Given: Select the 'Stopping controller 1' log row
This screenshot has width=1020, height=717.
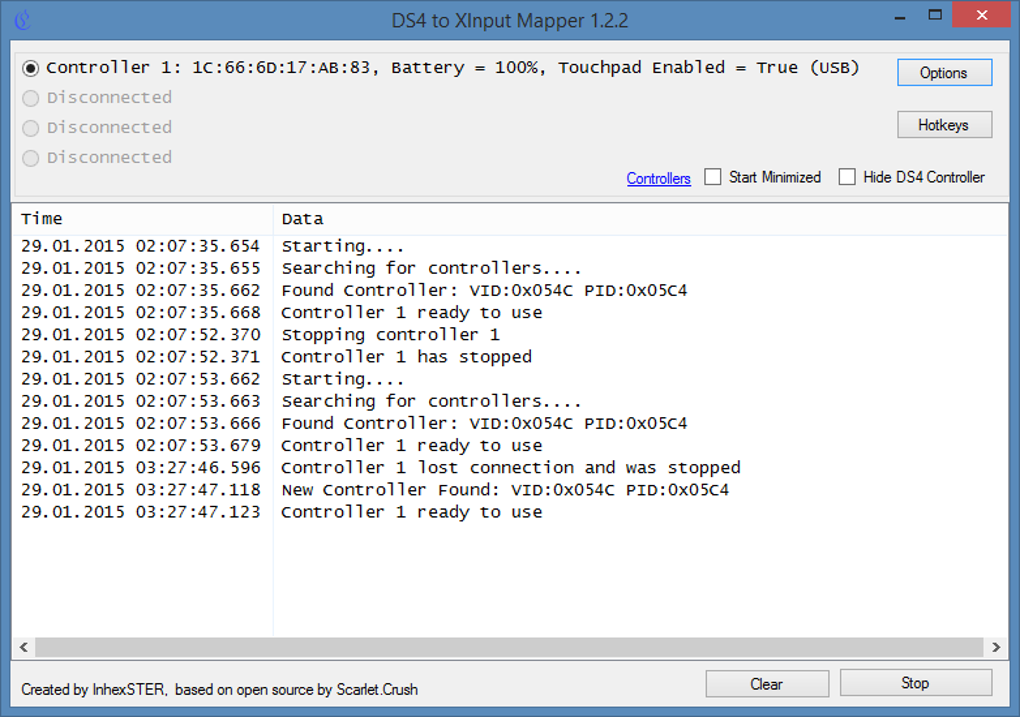Looking at the screenshot, I should tap(390, 335).
